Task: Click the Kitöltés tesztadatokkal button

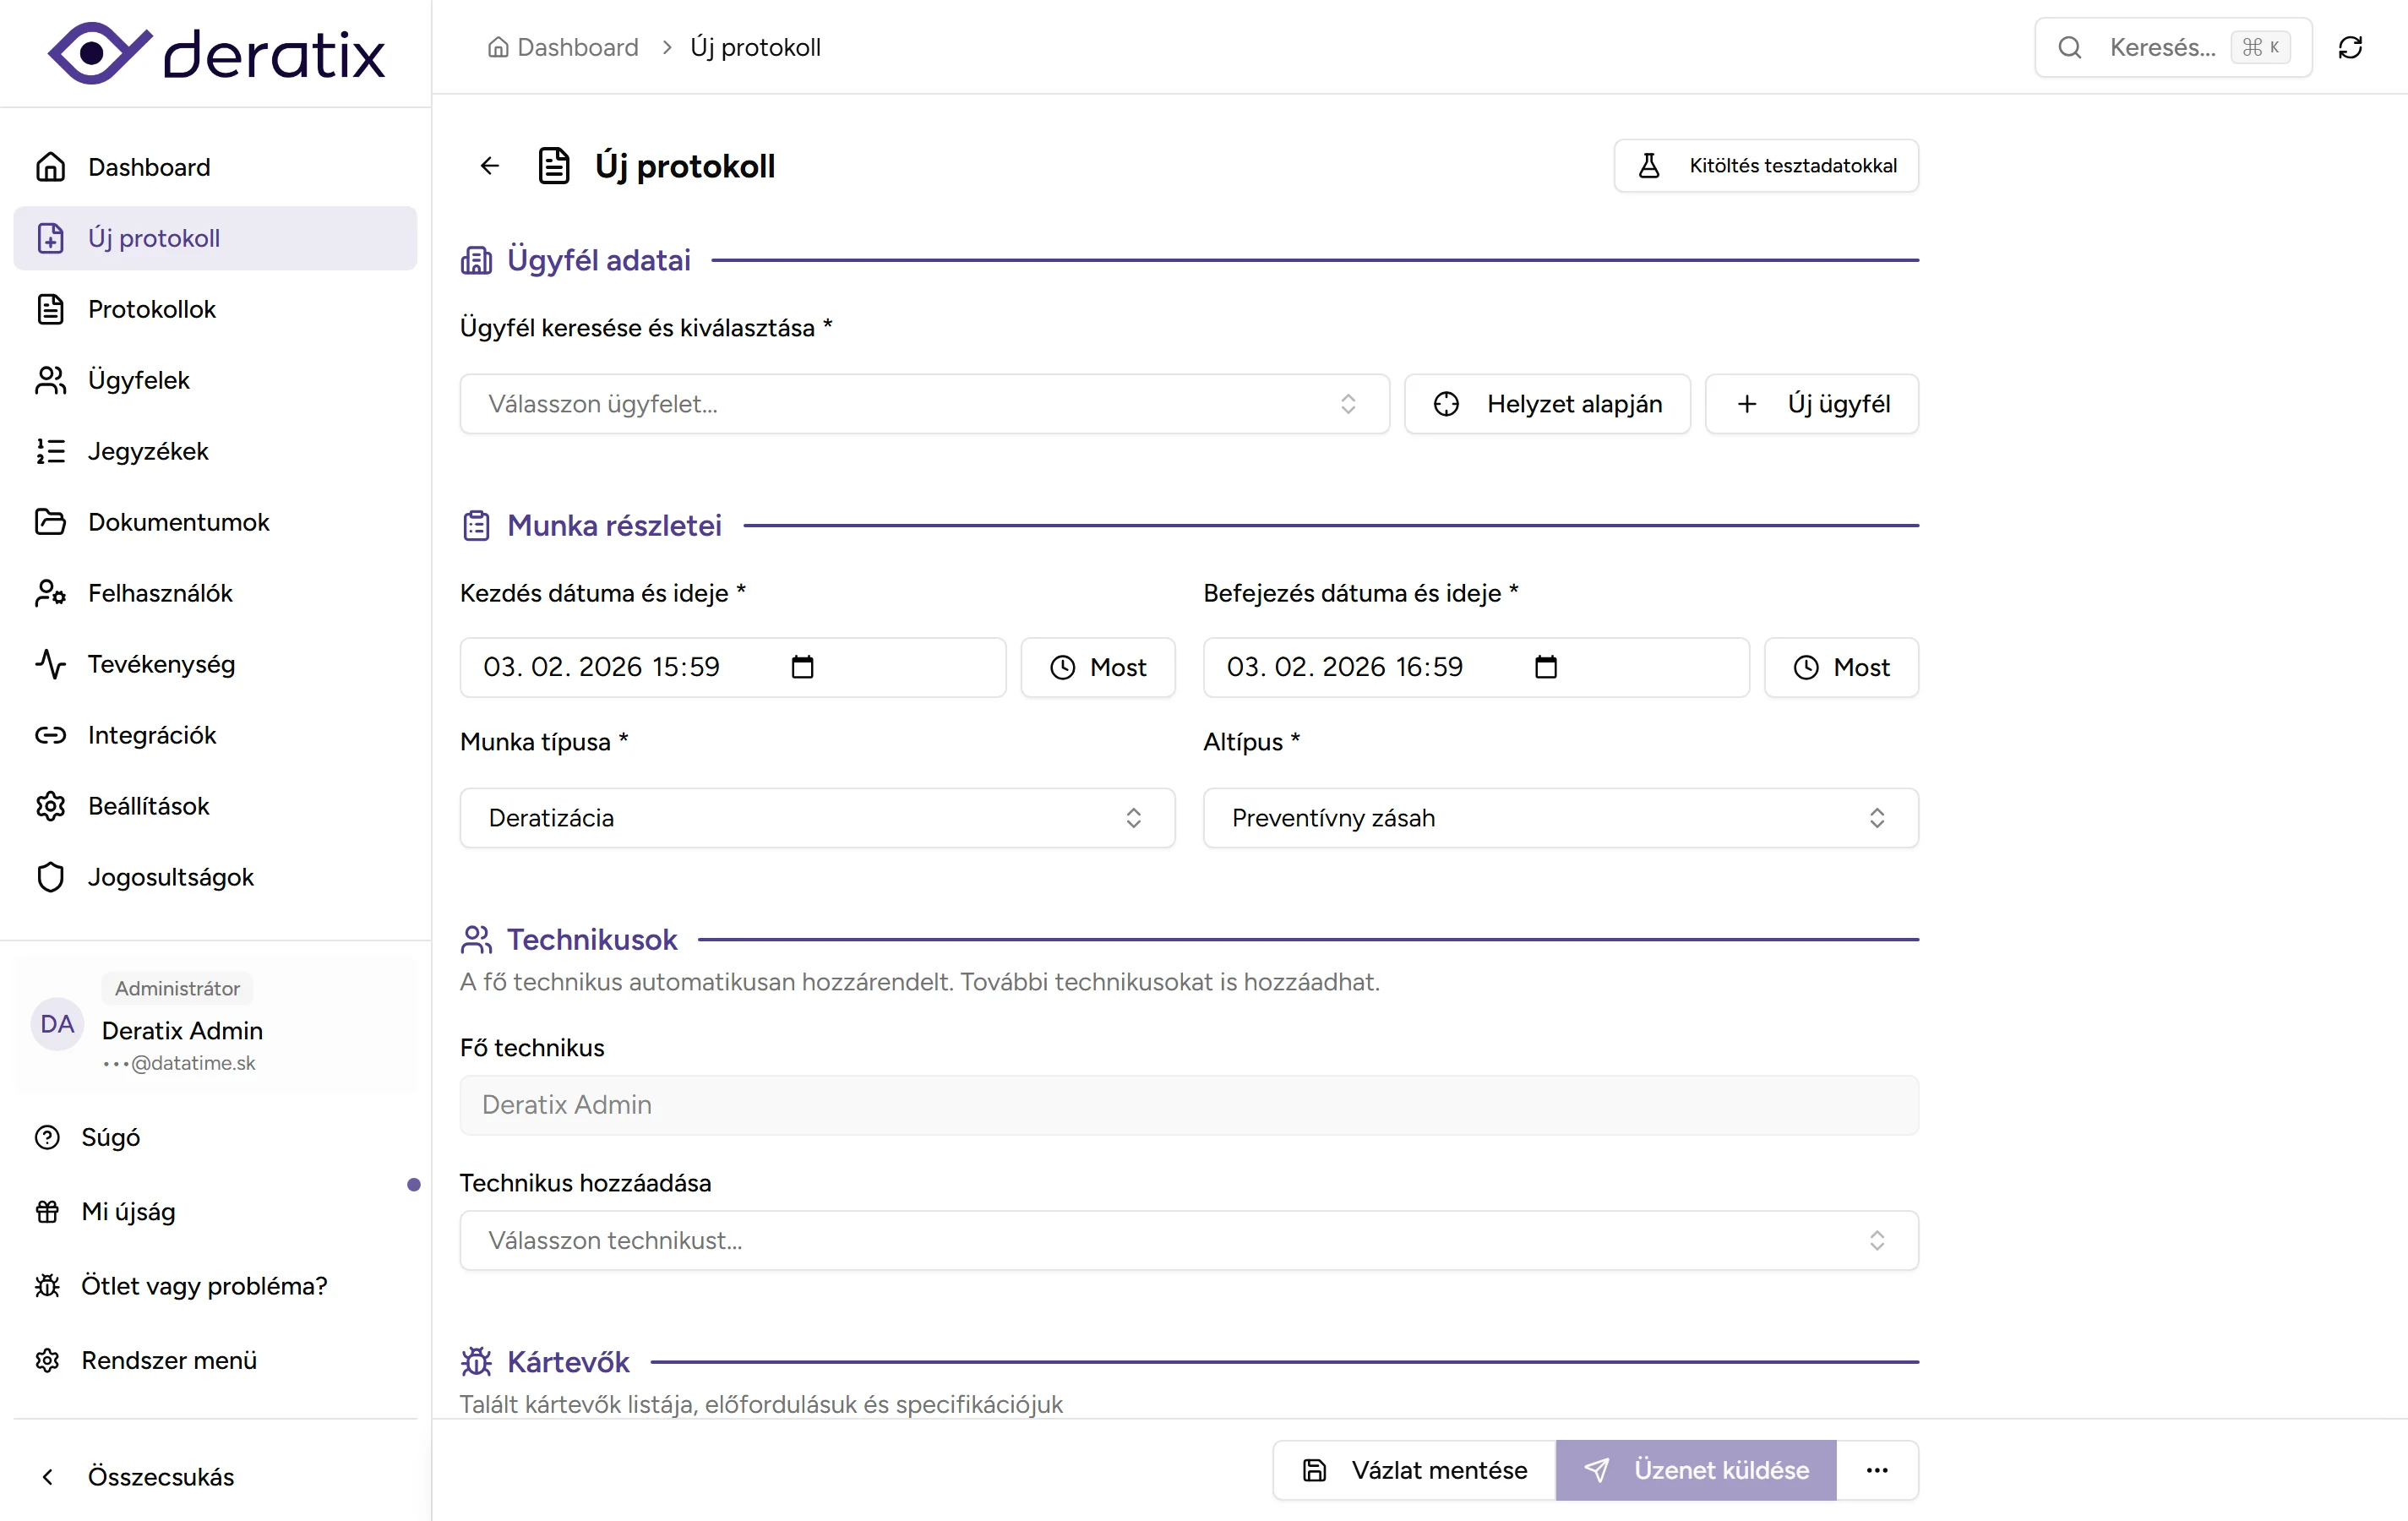Action: [x=1765, y=165]
